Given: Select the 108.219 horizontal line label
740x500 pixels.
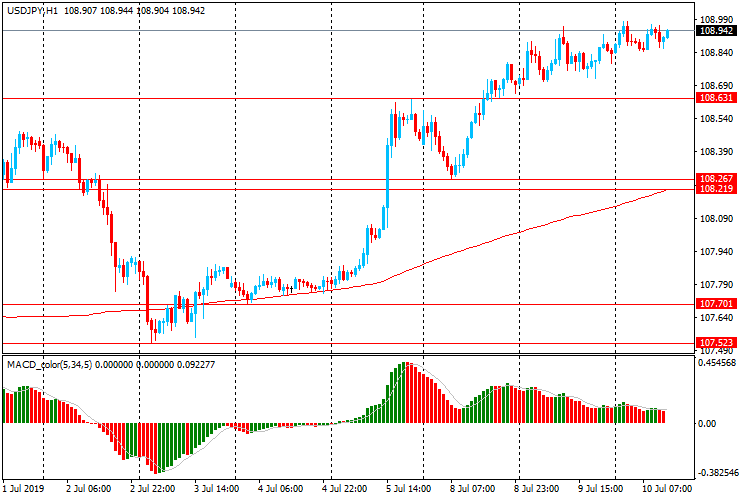Looking at the screenshot, I should pyautogui.click(x=716, y=189).
